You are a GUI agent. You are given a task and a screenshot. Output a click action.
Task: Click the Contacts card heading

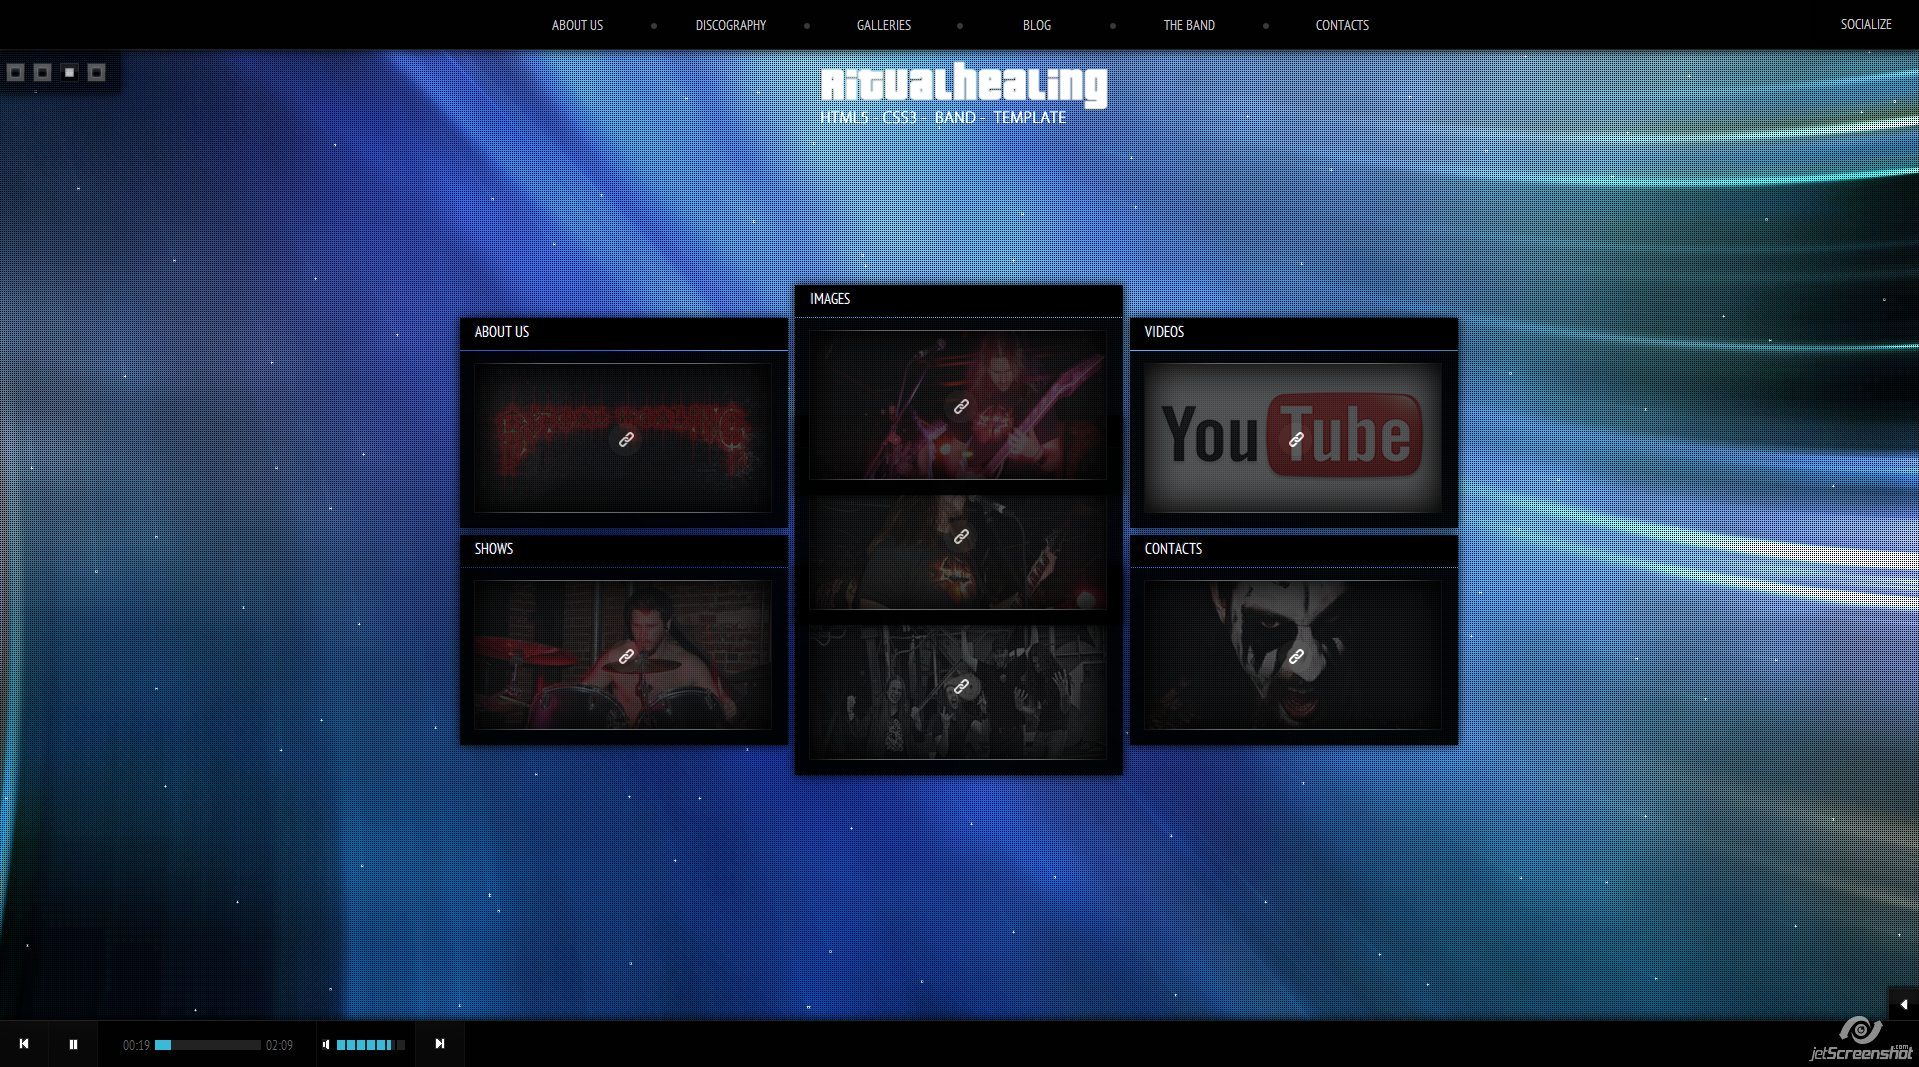(x=1173, y=549)
